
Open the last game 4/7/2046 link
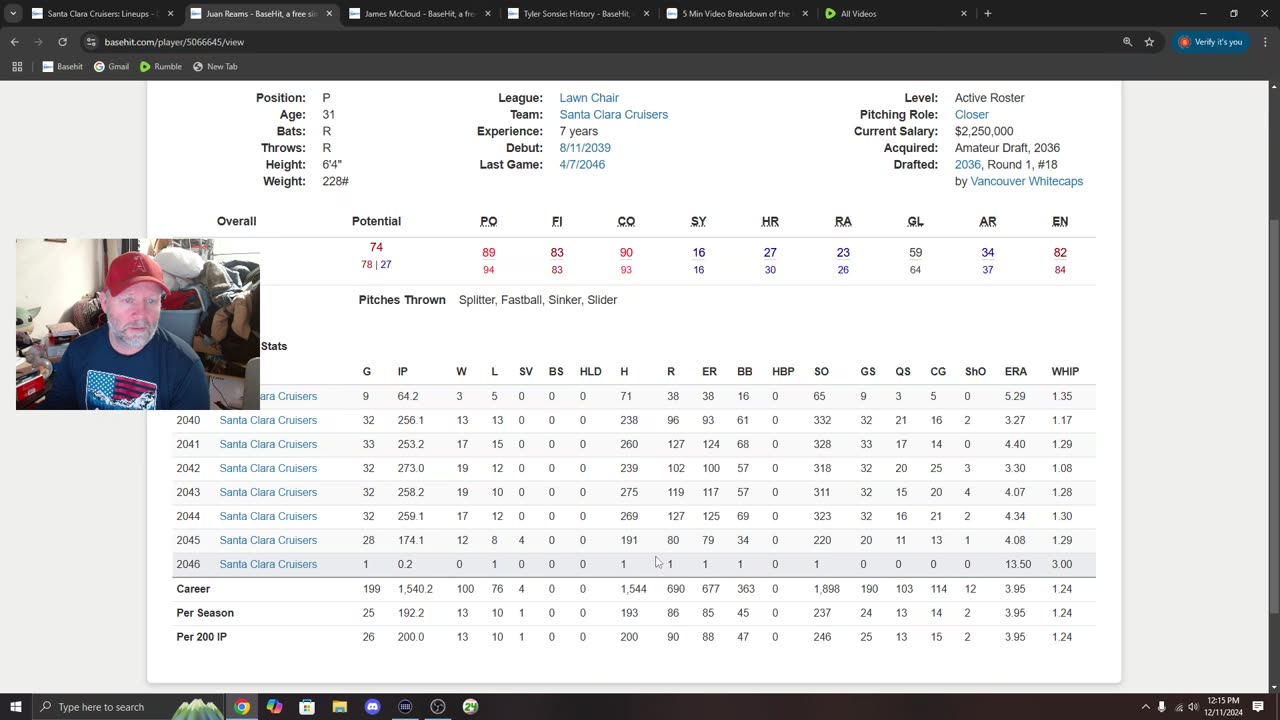582,165
